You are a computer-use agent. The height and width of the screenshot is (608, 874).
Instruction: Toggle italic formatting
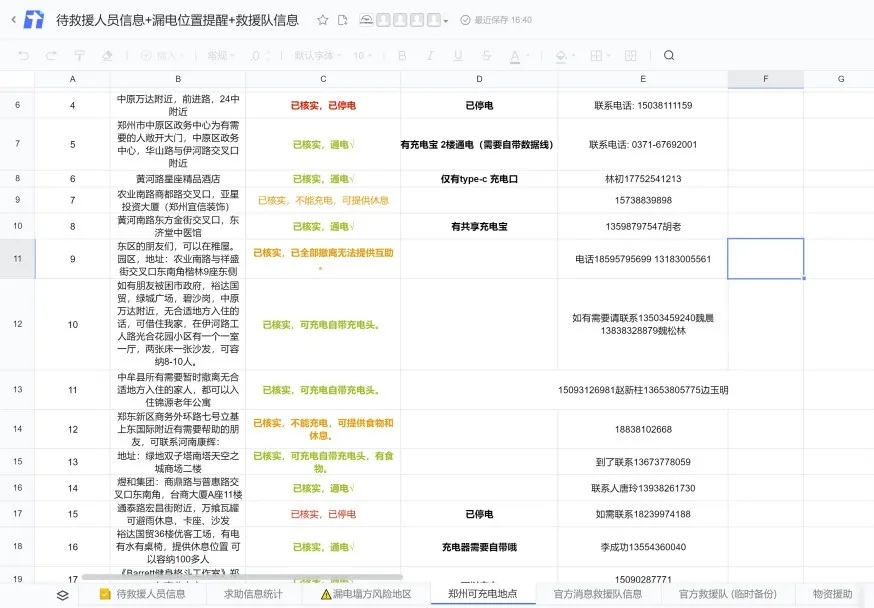click(430, 55)
